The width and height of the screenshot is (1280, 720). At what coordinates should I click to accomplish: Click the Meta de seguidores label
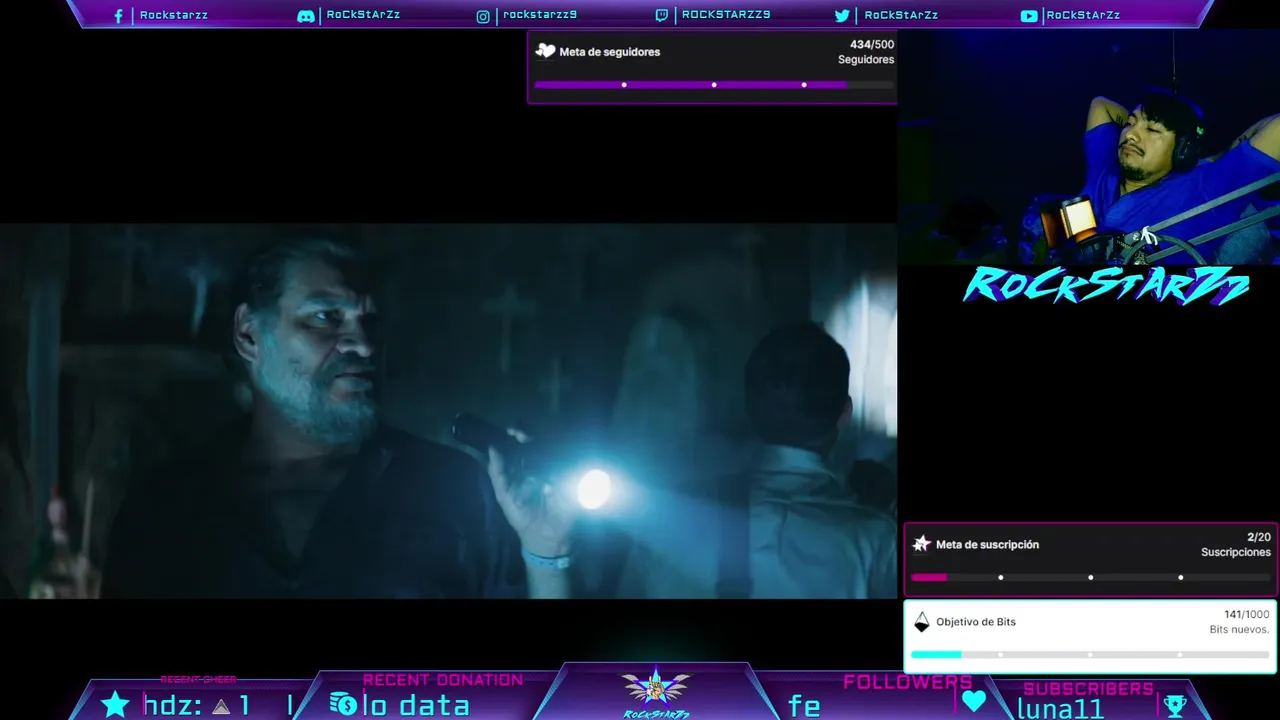610,52
